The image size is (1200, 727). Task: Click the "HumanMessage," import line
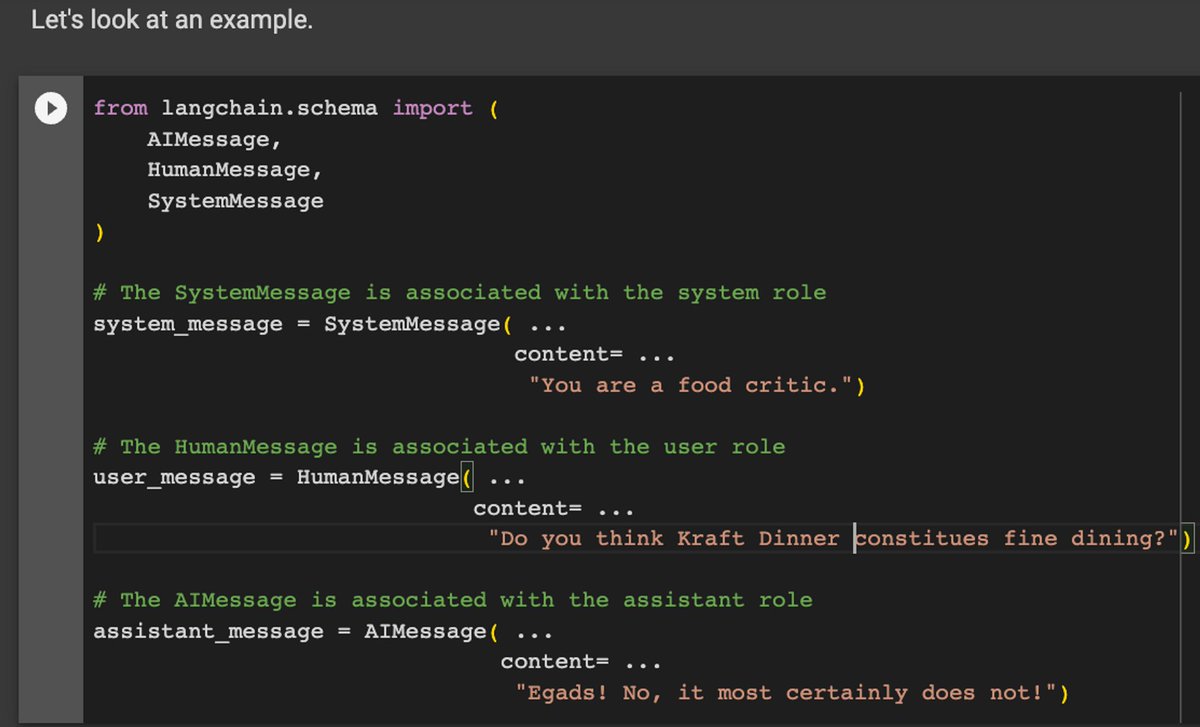(235, 170)
